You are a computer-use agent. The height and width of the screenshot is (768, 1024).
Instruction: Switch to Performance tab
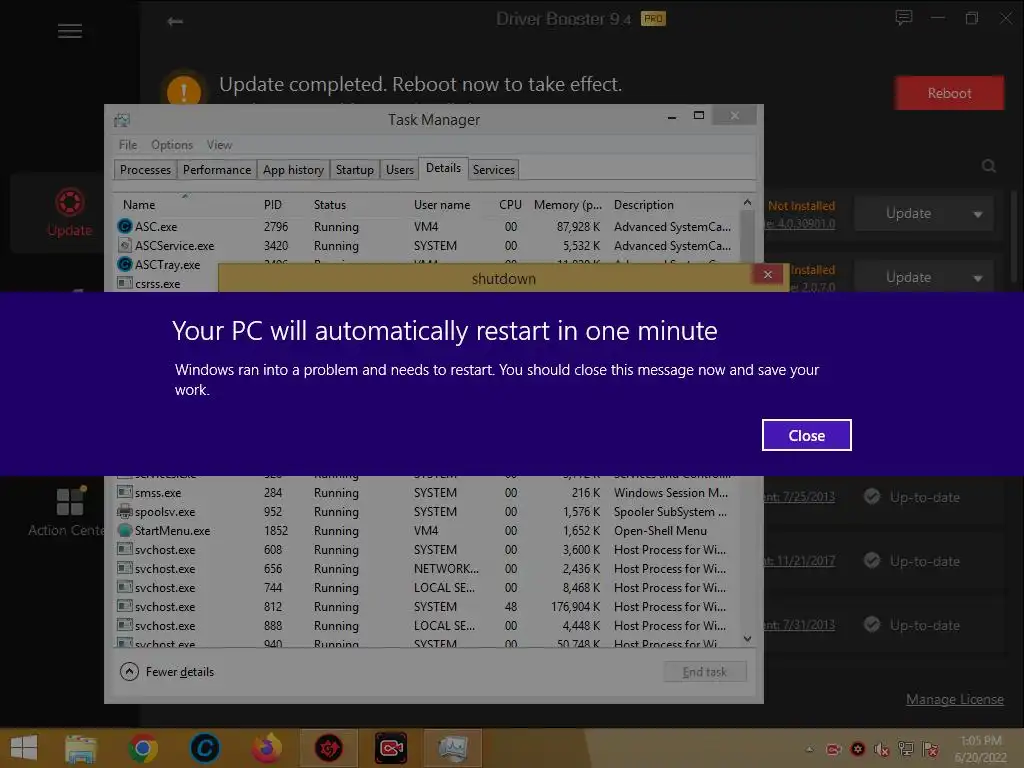pos(217,170)
